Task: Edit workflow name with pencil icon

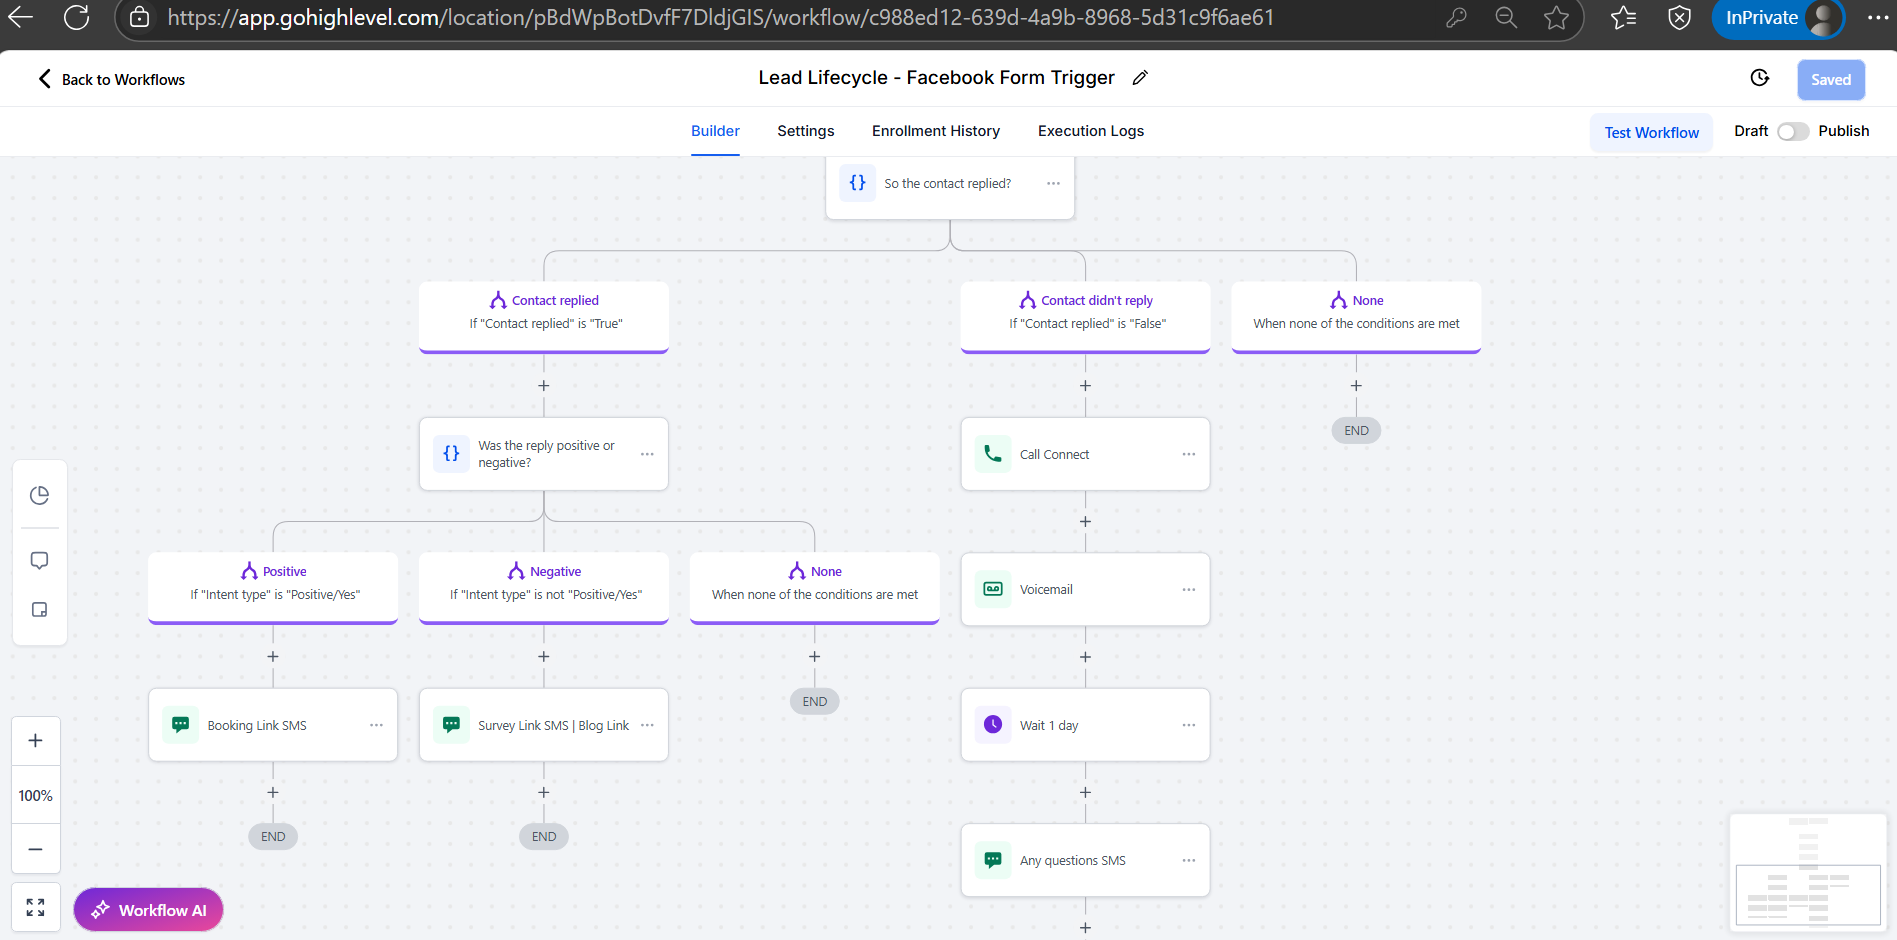Action: point(1140,78)
